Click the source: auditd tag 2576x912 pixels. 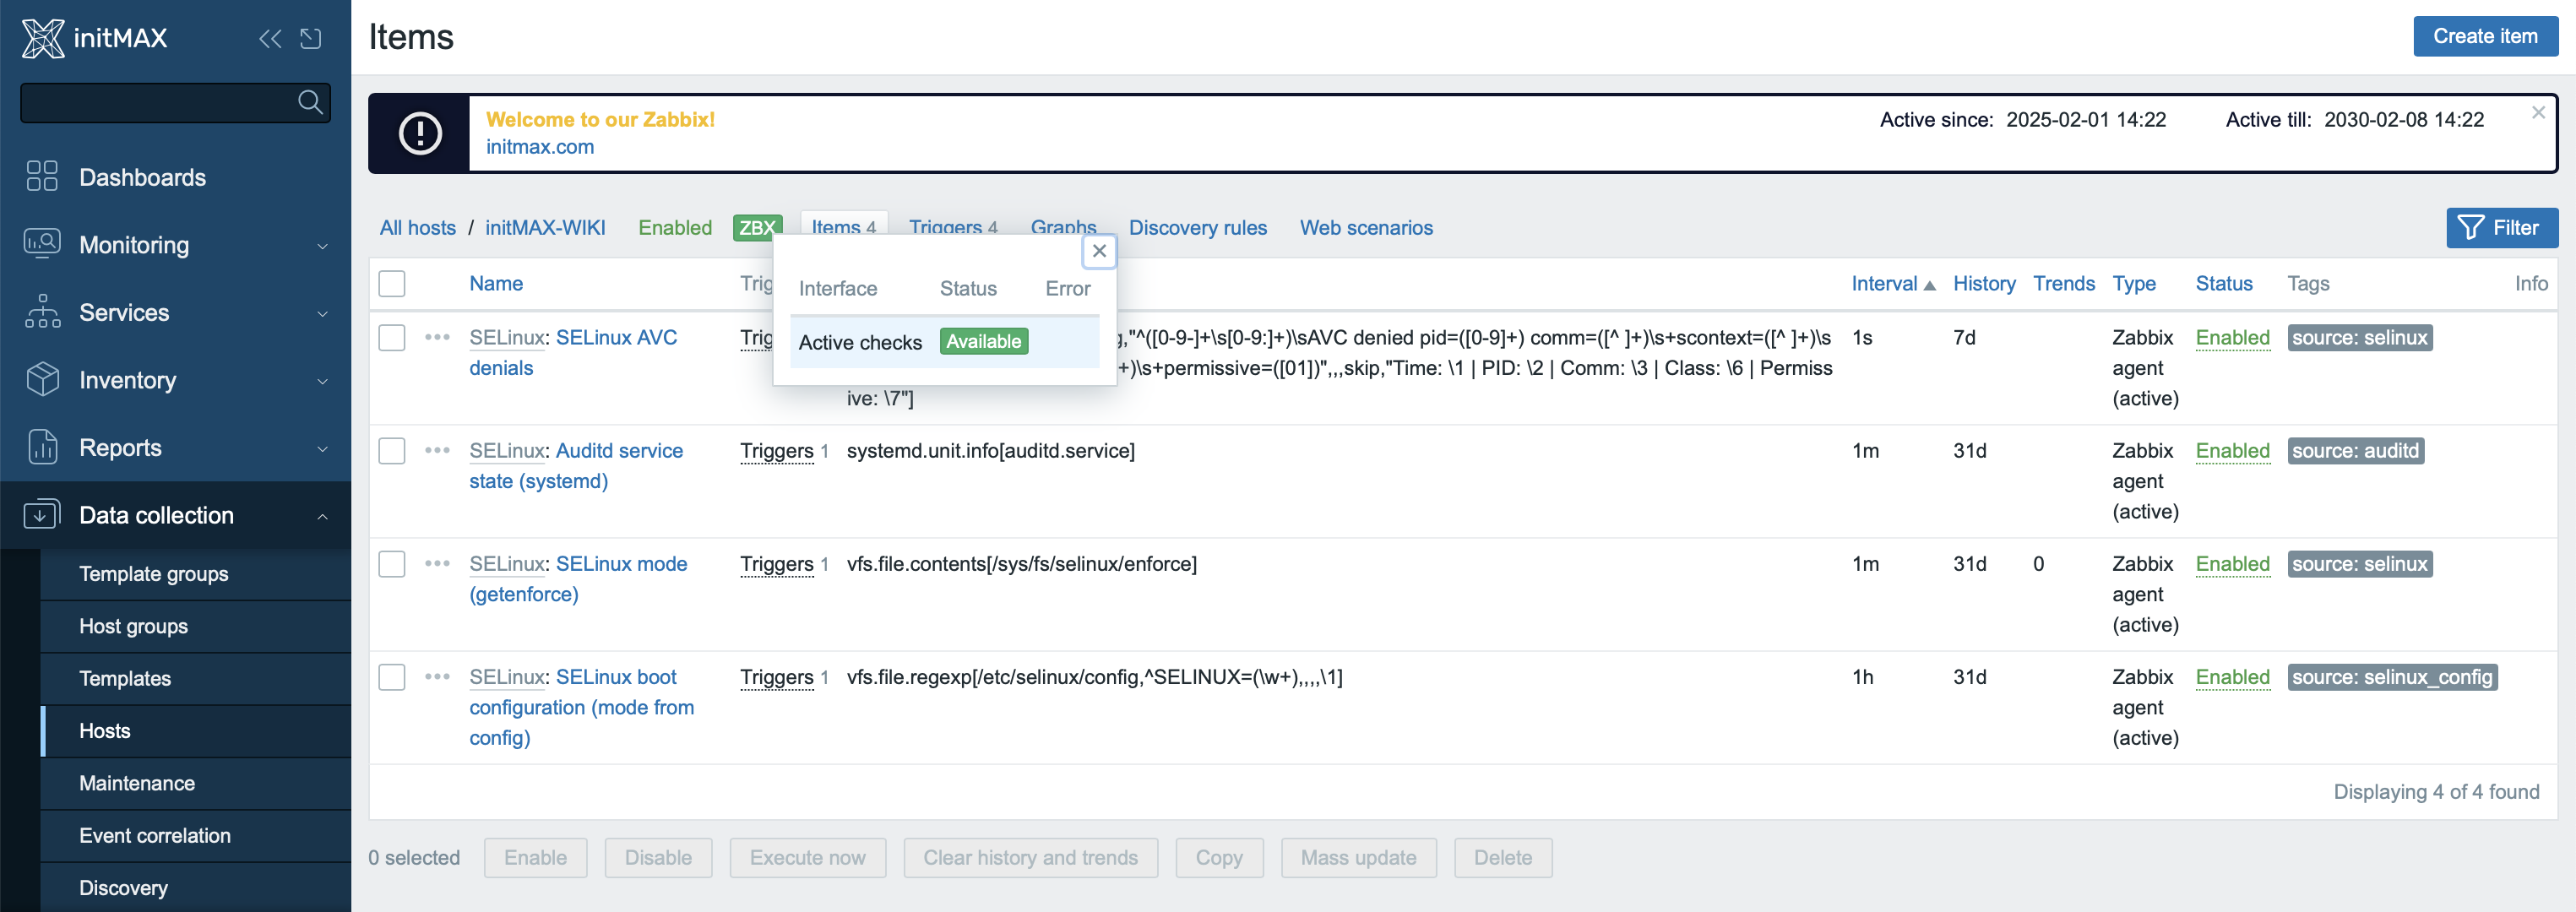tap(2355, 450)
